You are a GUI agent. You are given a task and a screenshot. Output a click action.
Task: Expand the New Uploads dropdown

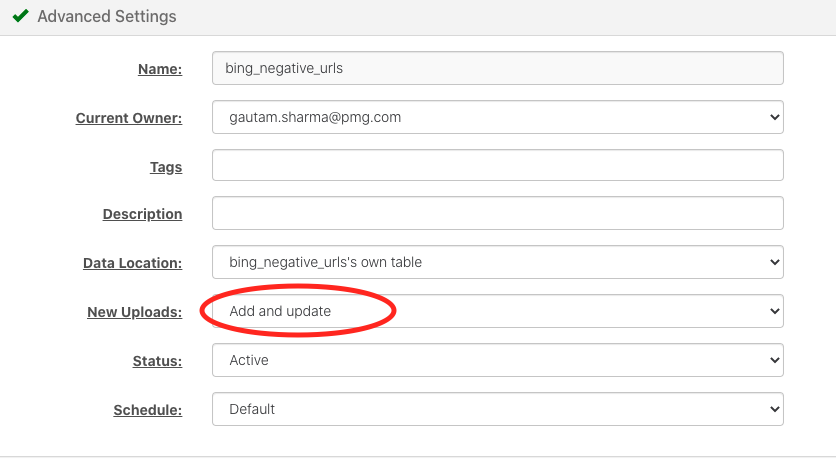[497, 311]
